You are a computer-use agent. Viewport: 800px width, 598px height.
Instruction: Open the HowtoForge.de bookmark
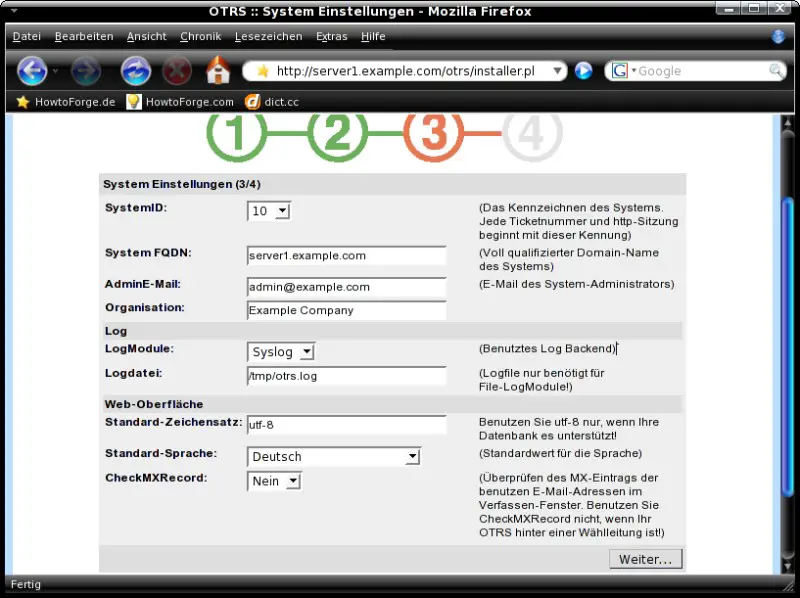[66, 102]
